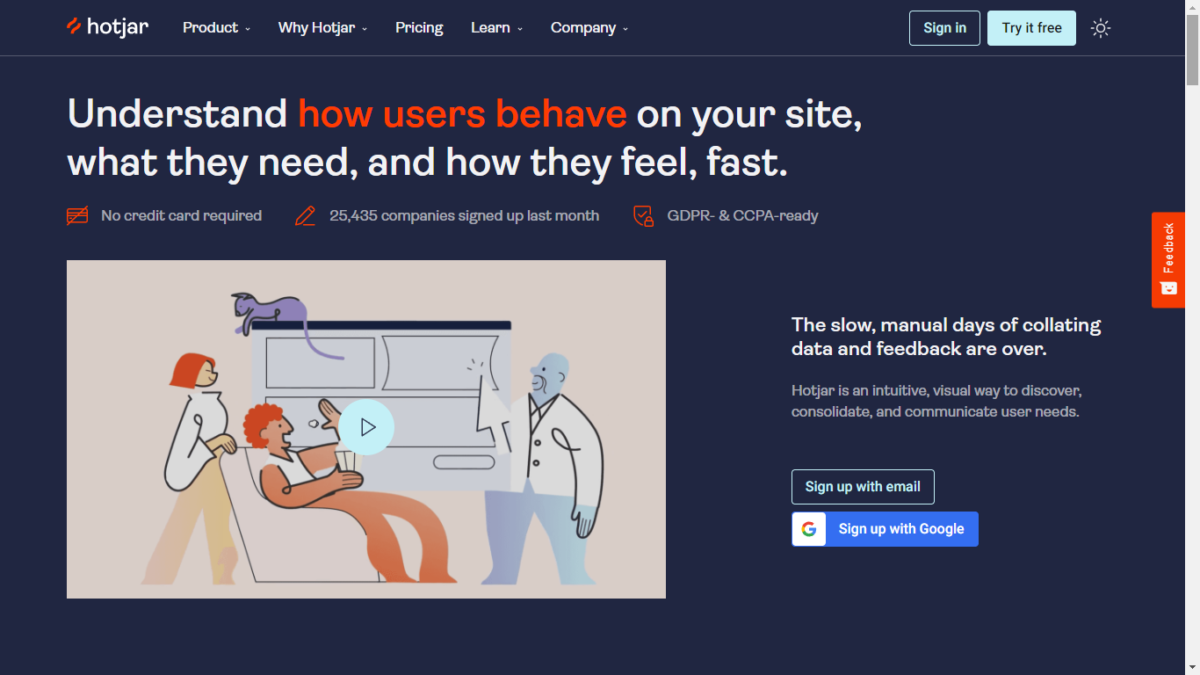Open the Product dropdown menu

(216, 28)
